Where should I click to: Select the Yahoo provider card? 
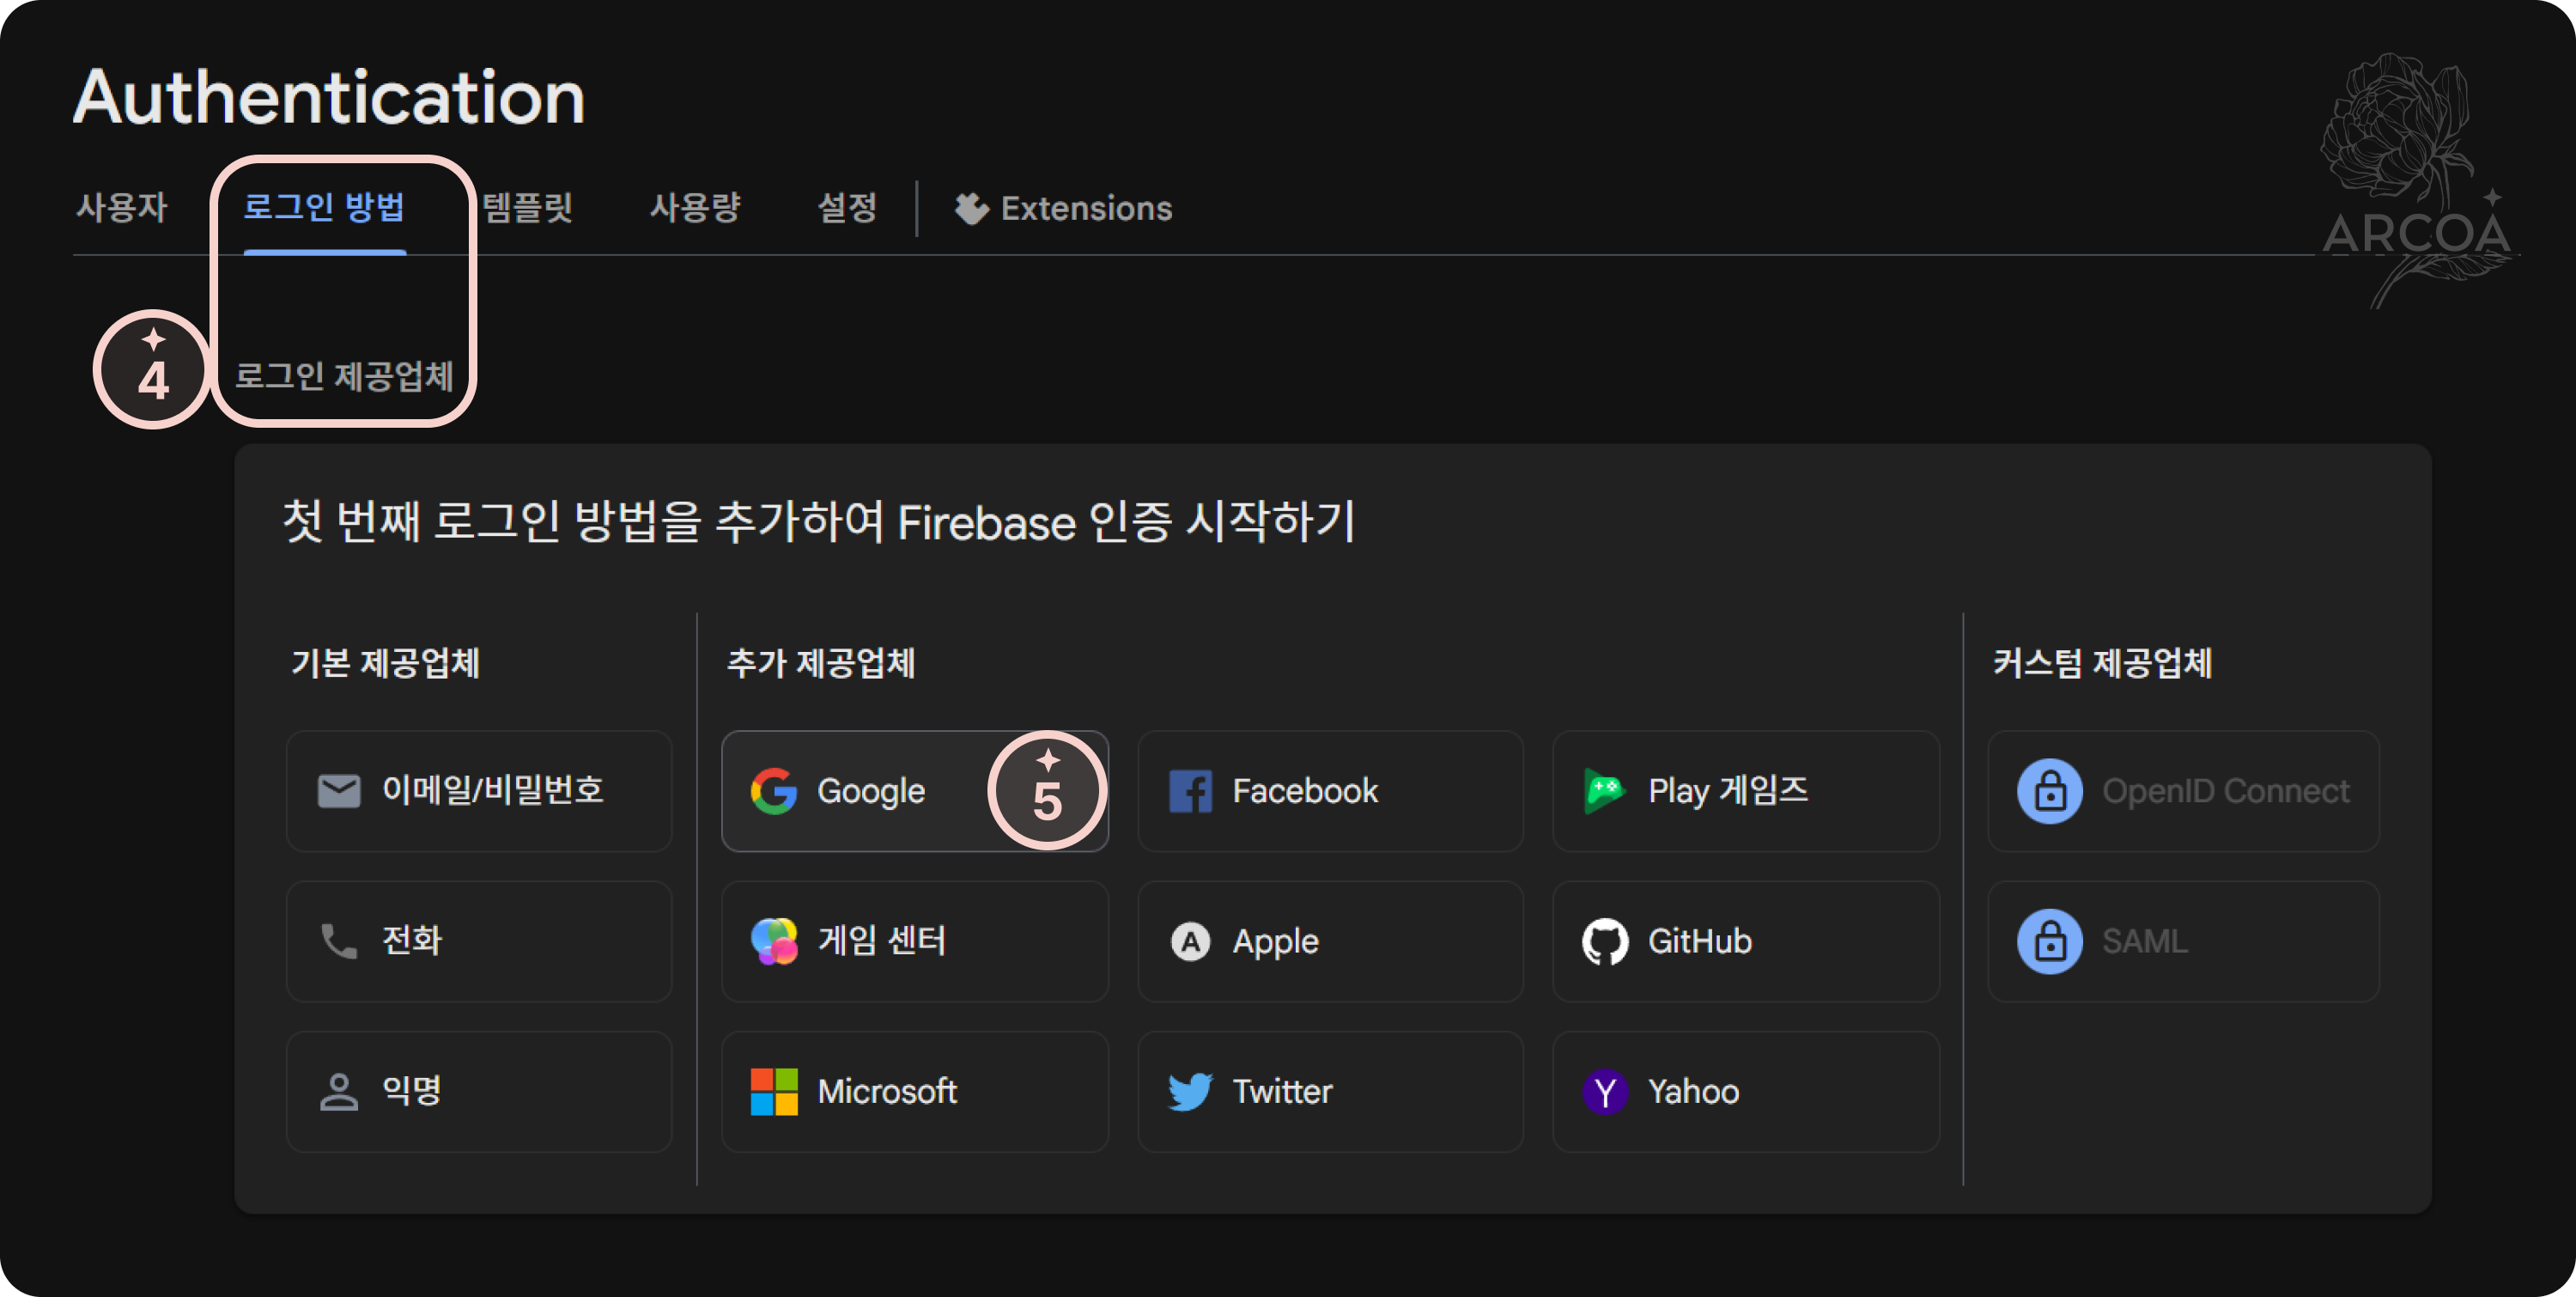click(x=1746, y=1091)
